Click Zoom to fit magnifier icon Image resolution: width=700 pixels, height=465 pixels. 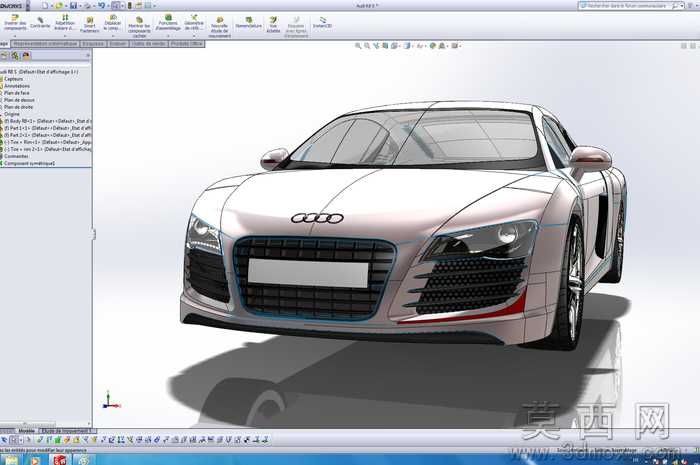pyautogui.click(x=358, y=46)
